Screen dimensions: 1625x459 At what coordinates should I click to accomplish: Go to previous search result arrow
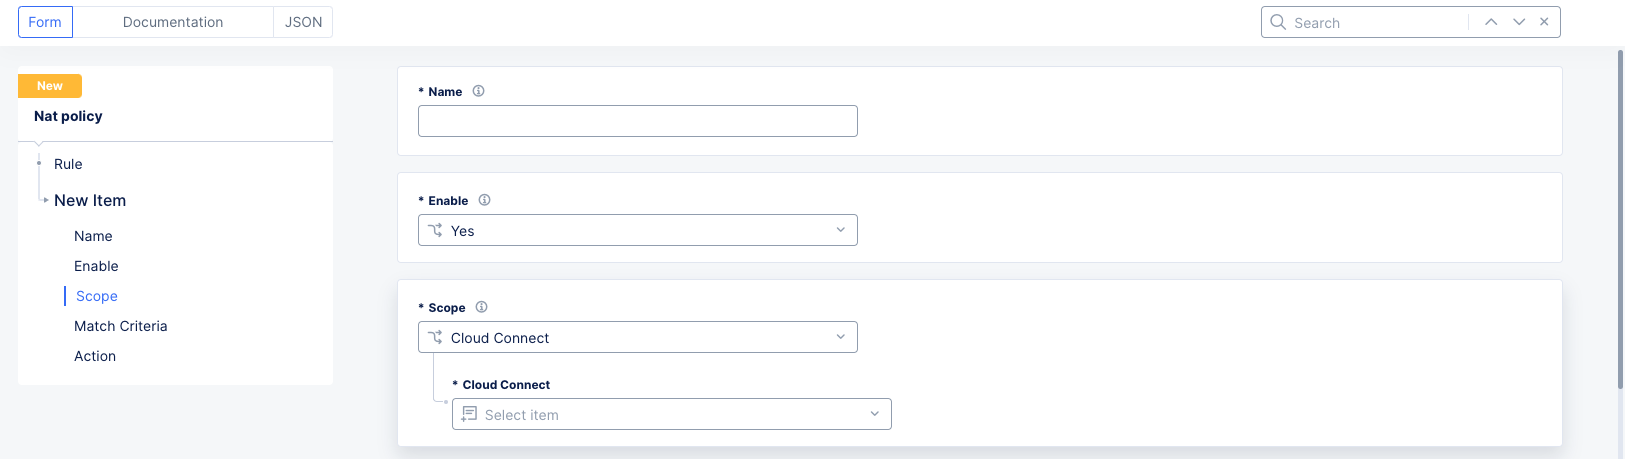point(1491,22)
